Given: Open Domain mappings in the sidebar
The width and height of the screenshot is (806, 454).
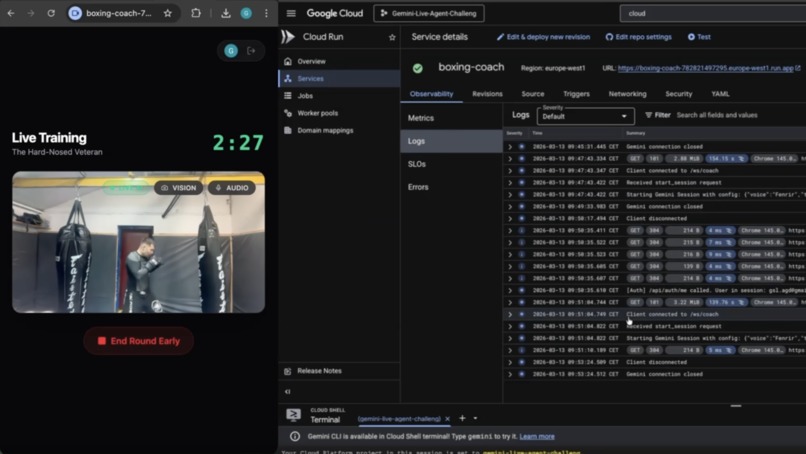Looking at the screenshot, I should click(339, 131).
